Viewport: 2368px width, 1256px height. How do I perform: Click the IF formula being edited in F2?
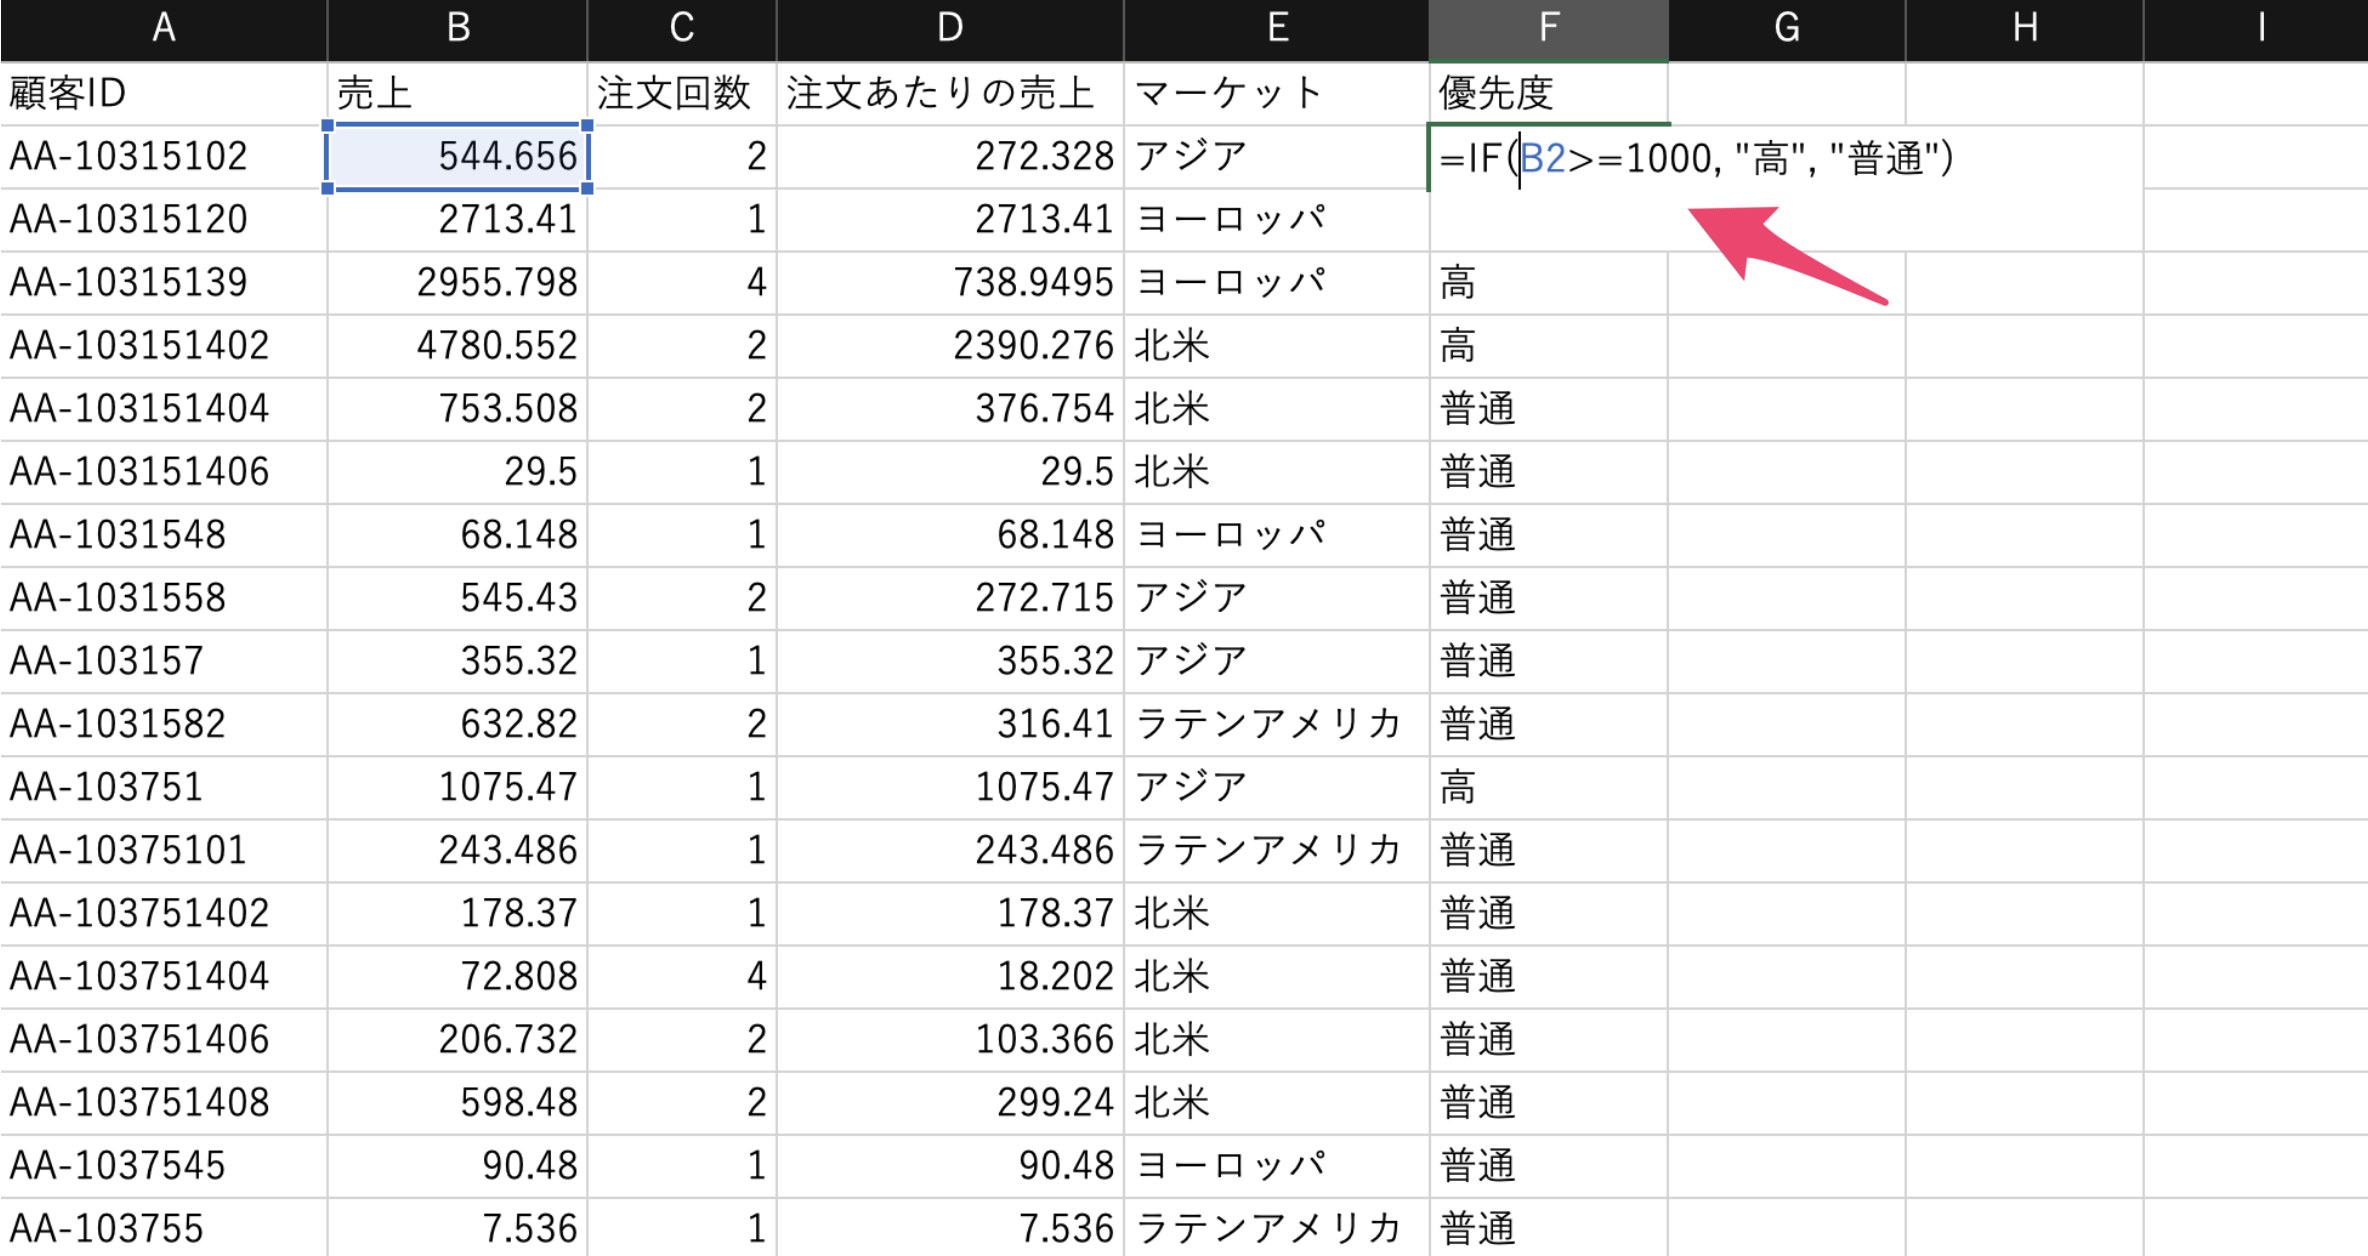(1696, 158)
